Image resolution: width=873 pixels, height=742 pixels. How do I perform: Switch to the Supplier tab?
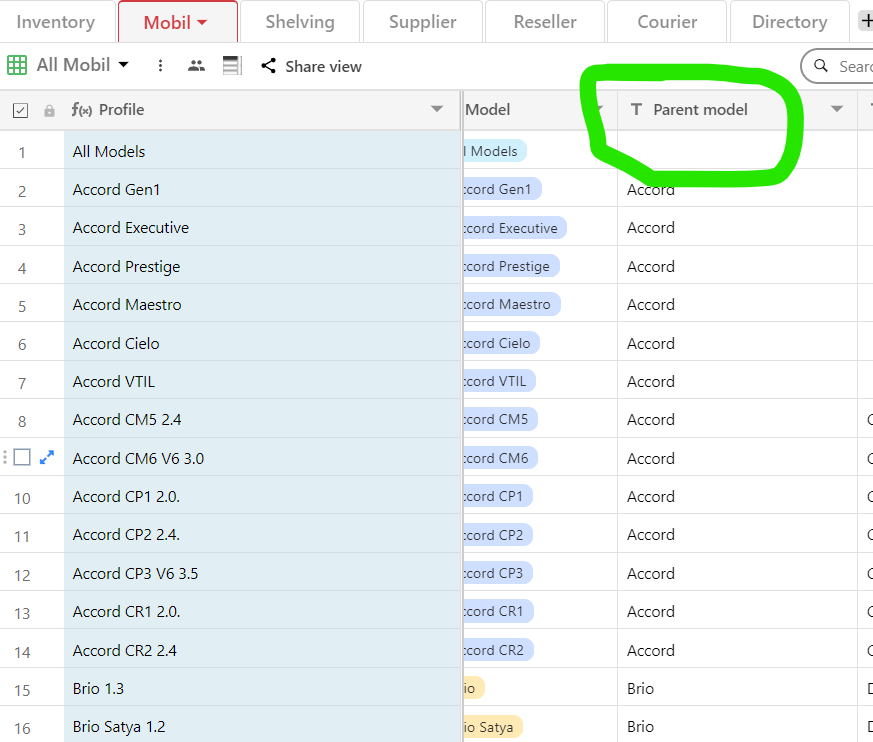[x=422, y=22]
